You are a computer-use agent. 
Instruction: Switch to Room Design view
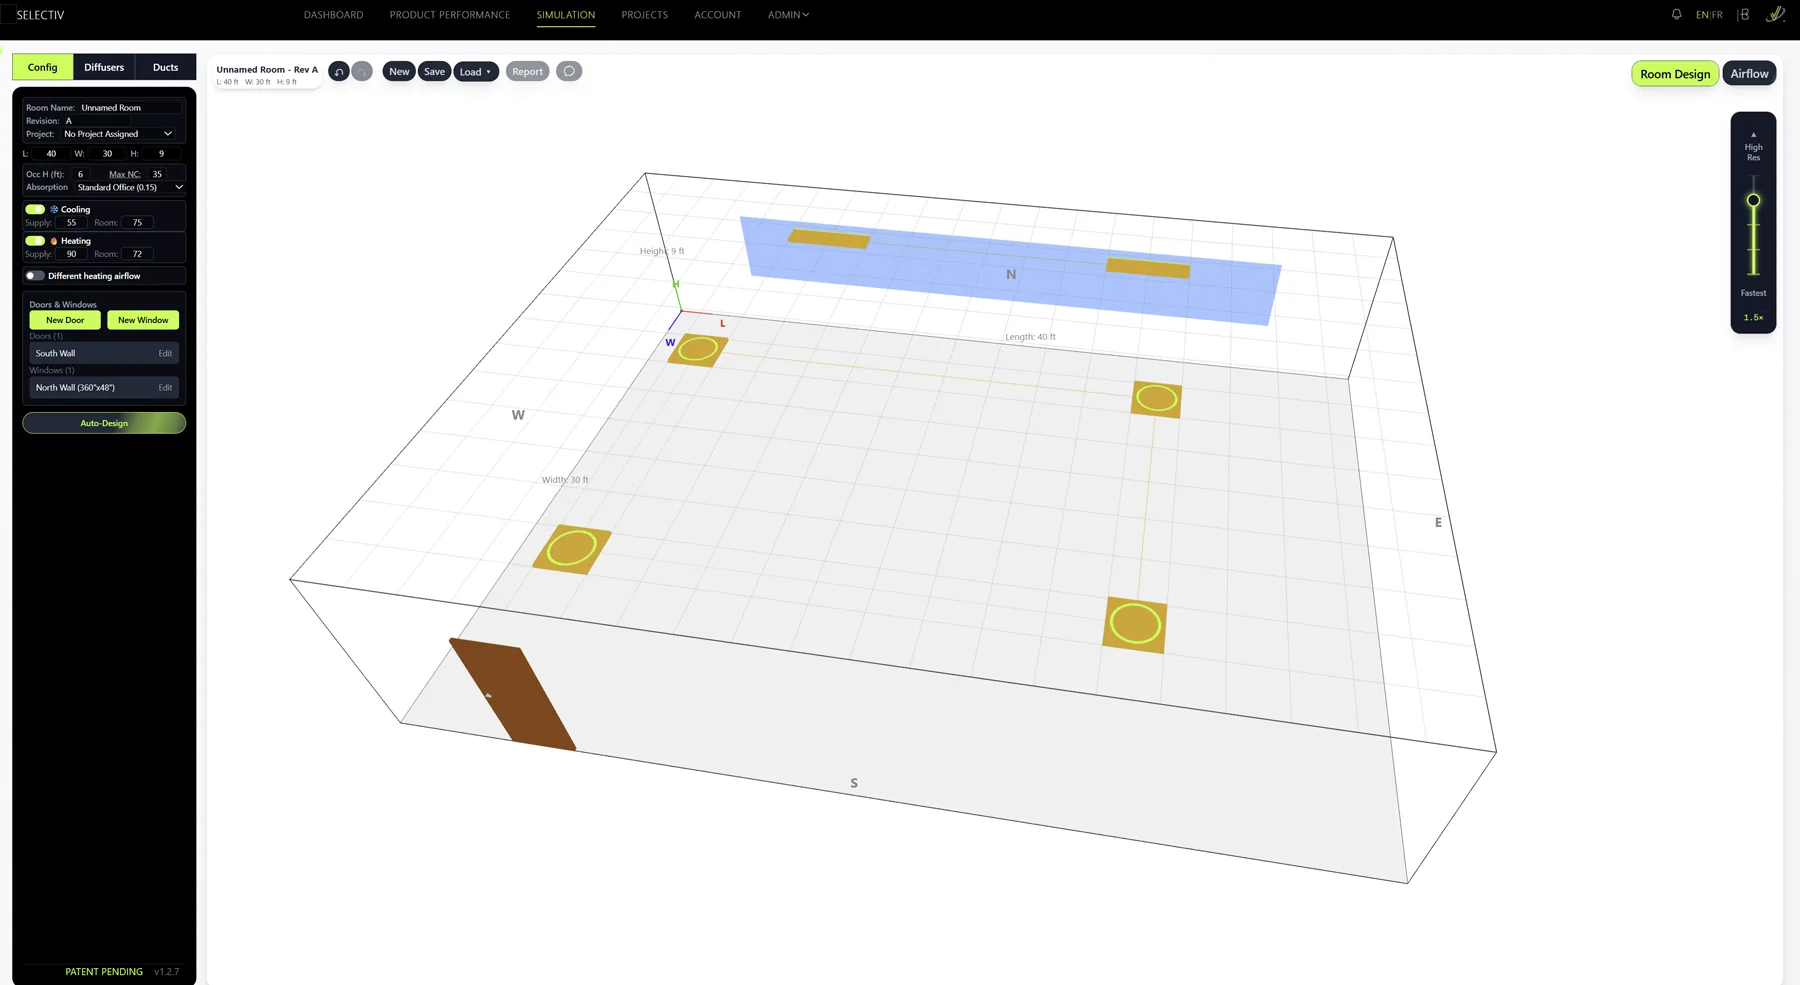coord(1675,74)
